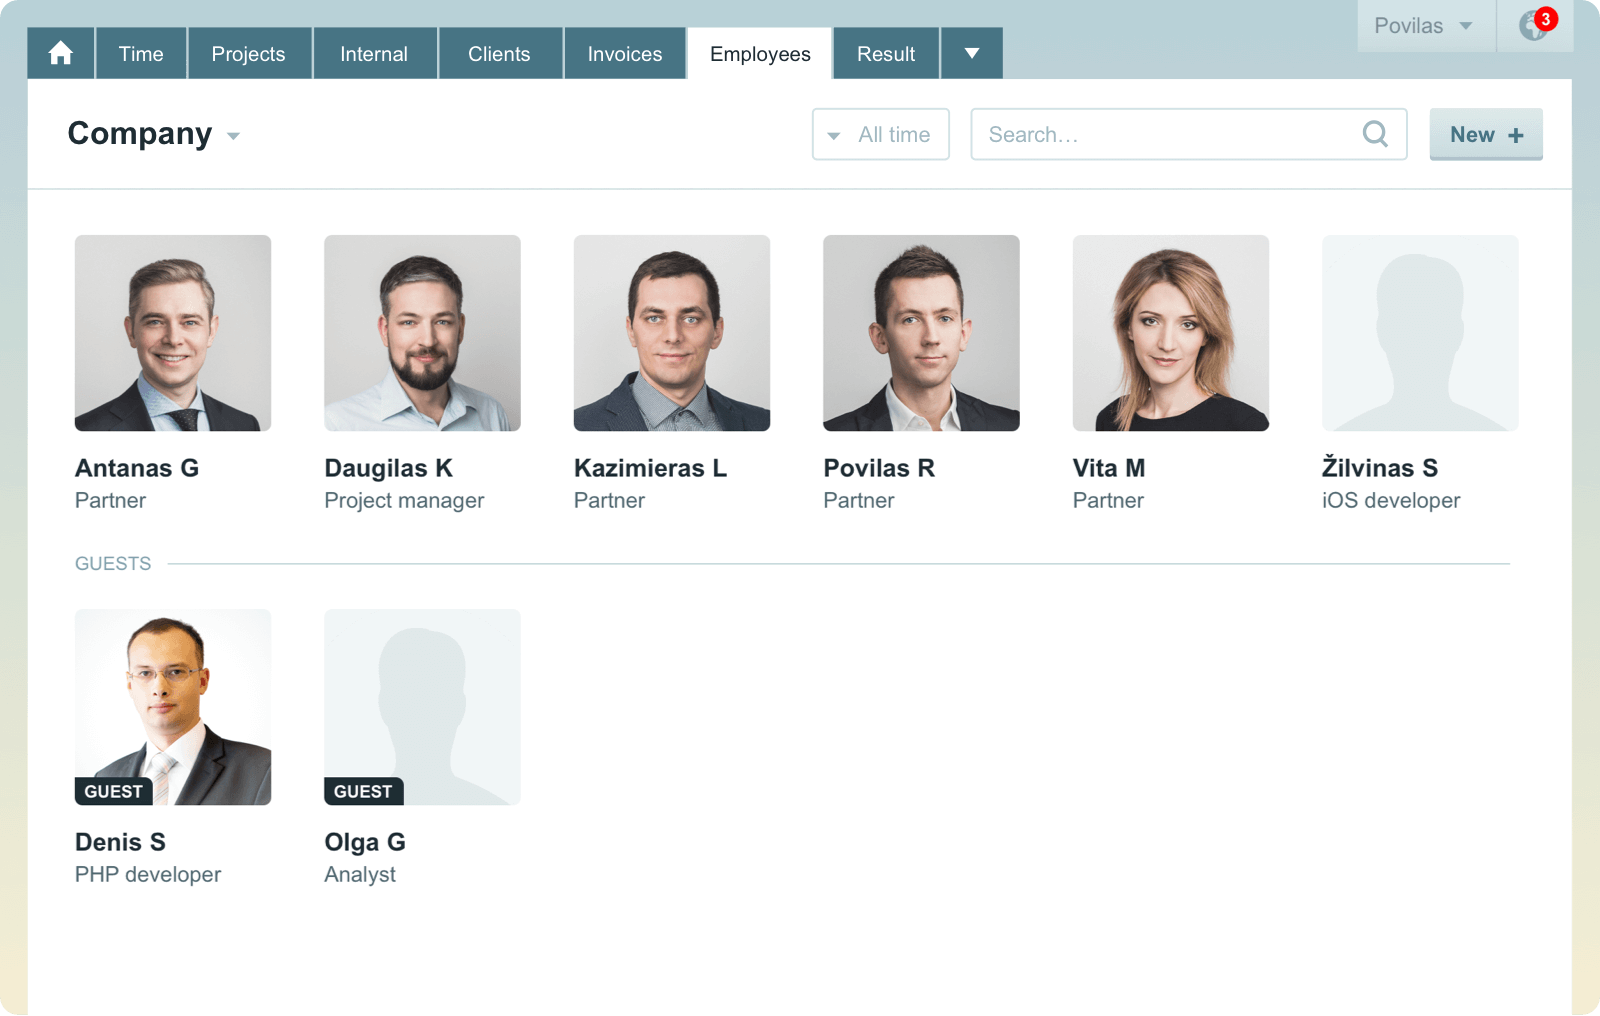Open the placeholder avatar for Žilvinas S

point(1419,333)
